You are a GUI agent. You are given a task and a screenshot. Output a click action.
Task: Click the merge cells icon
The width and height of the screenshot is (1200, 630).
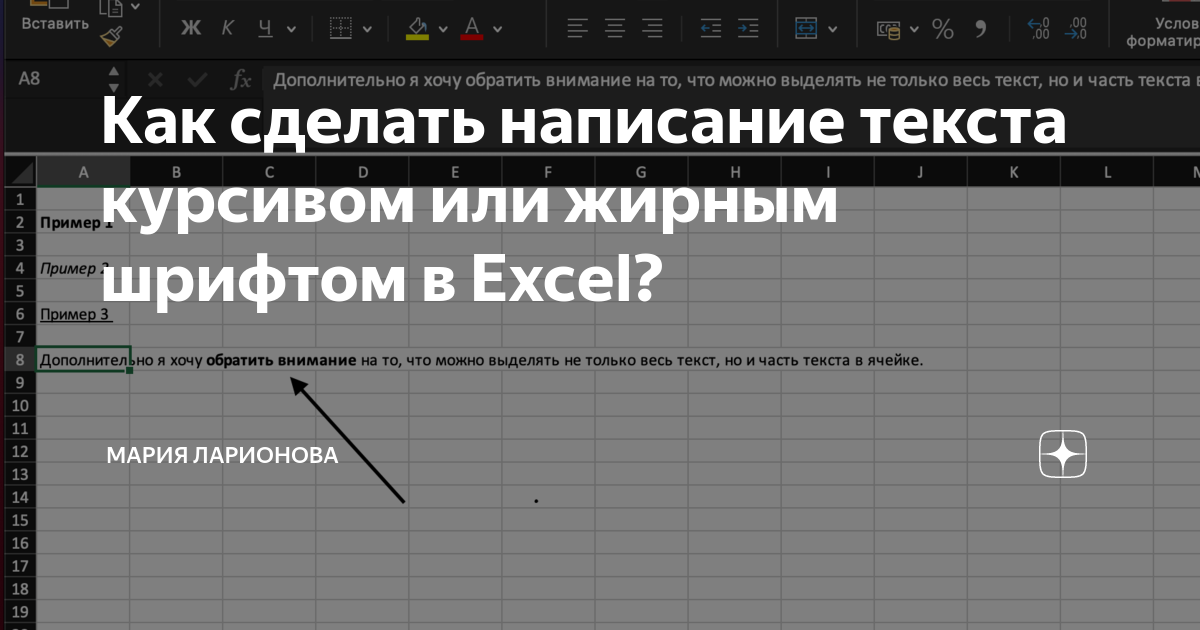(x=806, y=28)
